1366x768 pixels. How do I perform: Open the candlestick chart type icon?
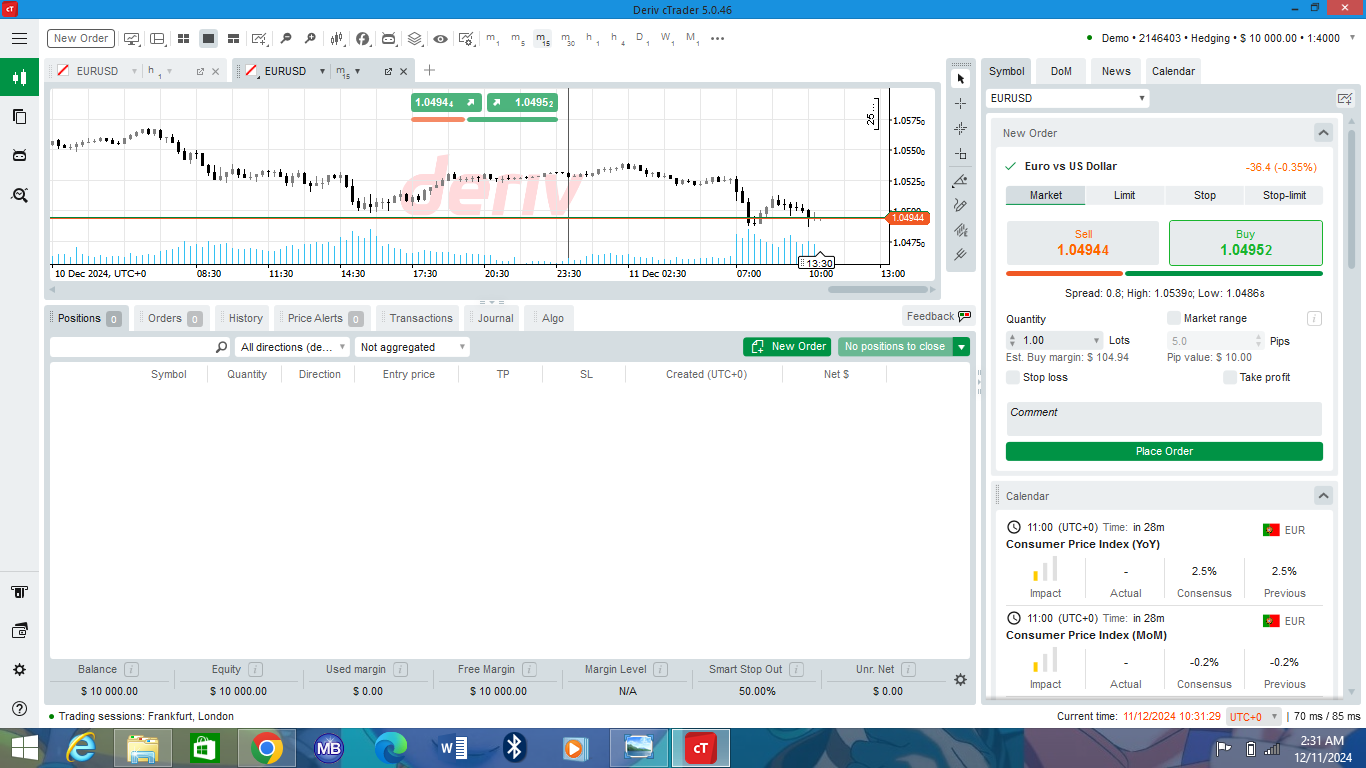337,38
